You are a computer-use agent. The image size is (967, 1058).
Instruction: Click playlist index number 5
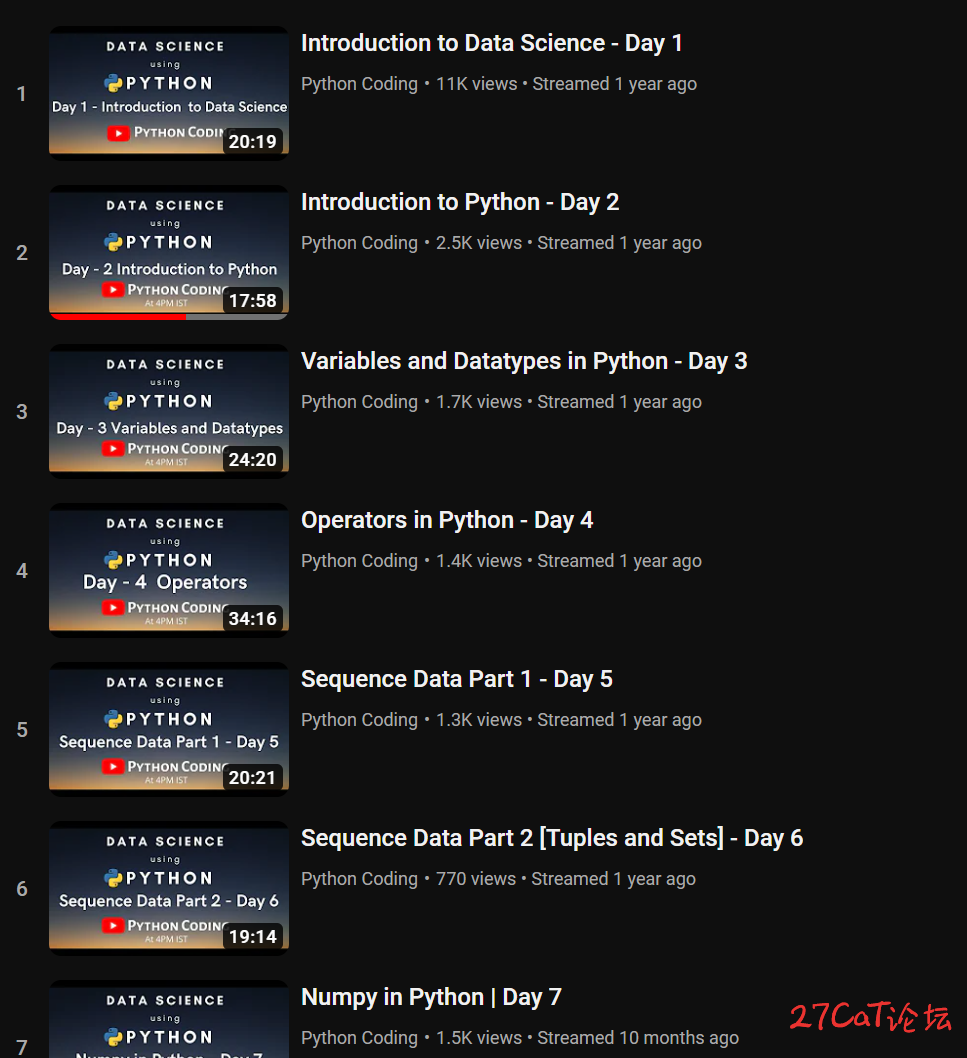tap(22, 729)
